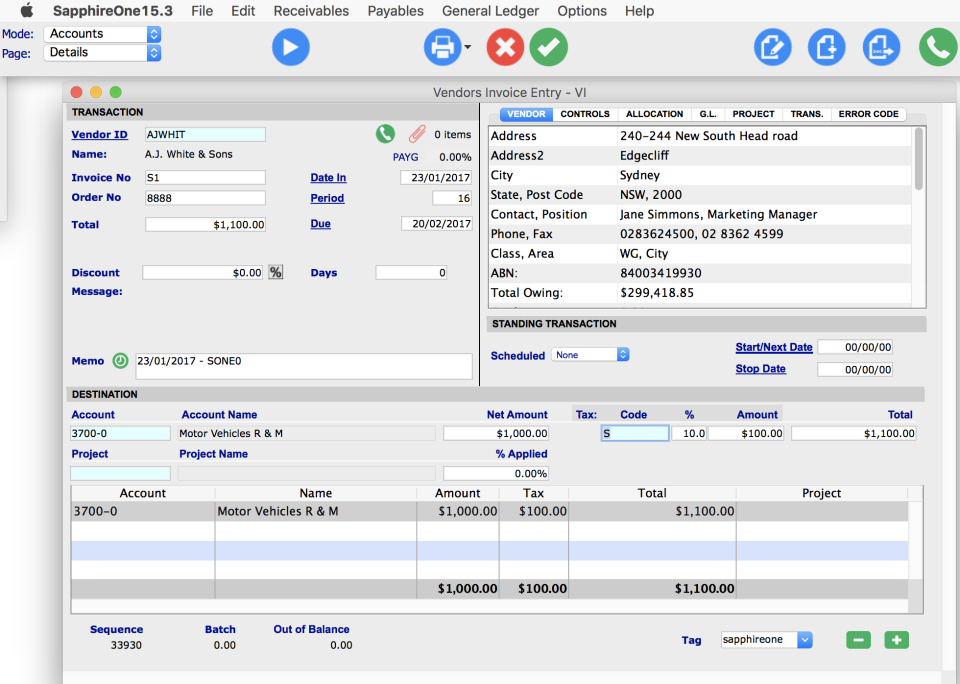Switch to the G.L. tab
960x684 pixels.
(708, 114)
